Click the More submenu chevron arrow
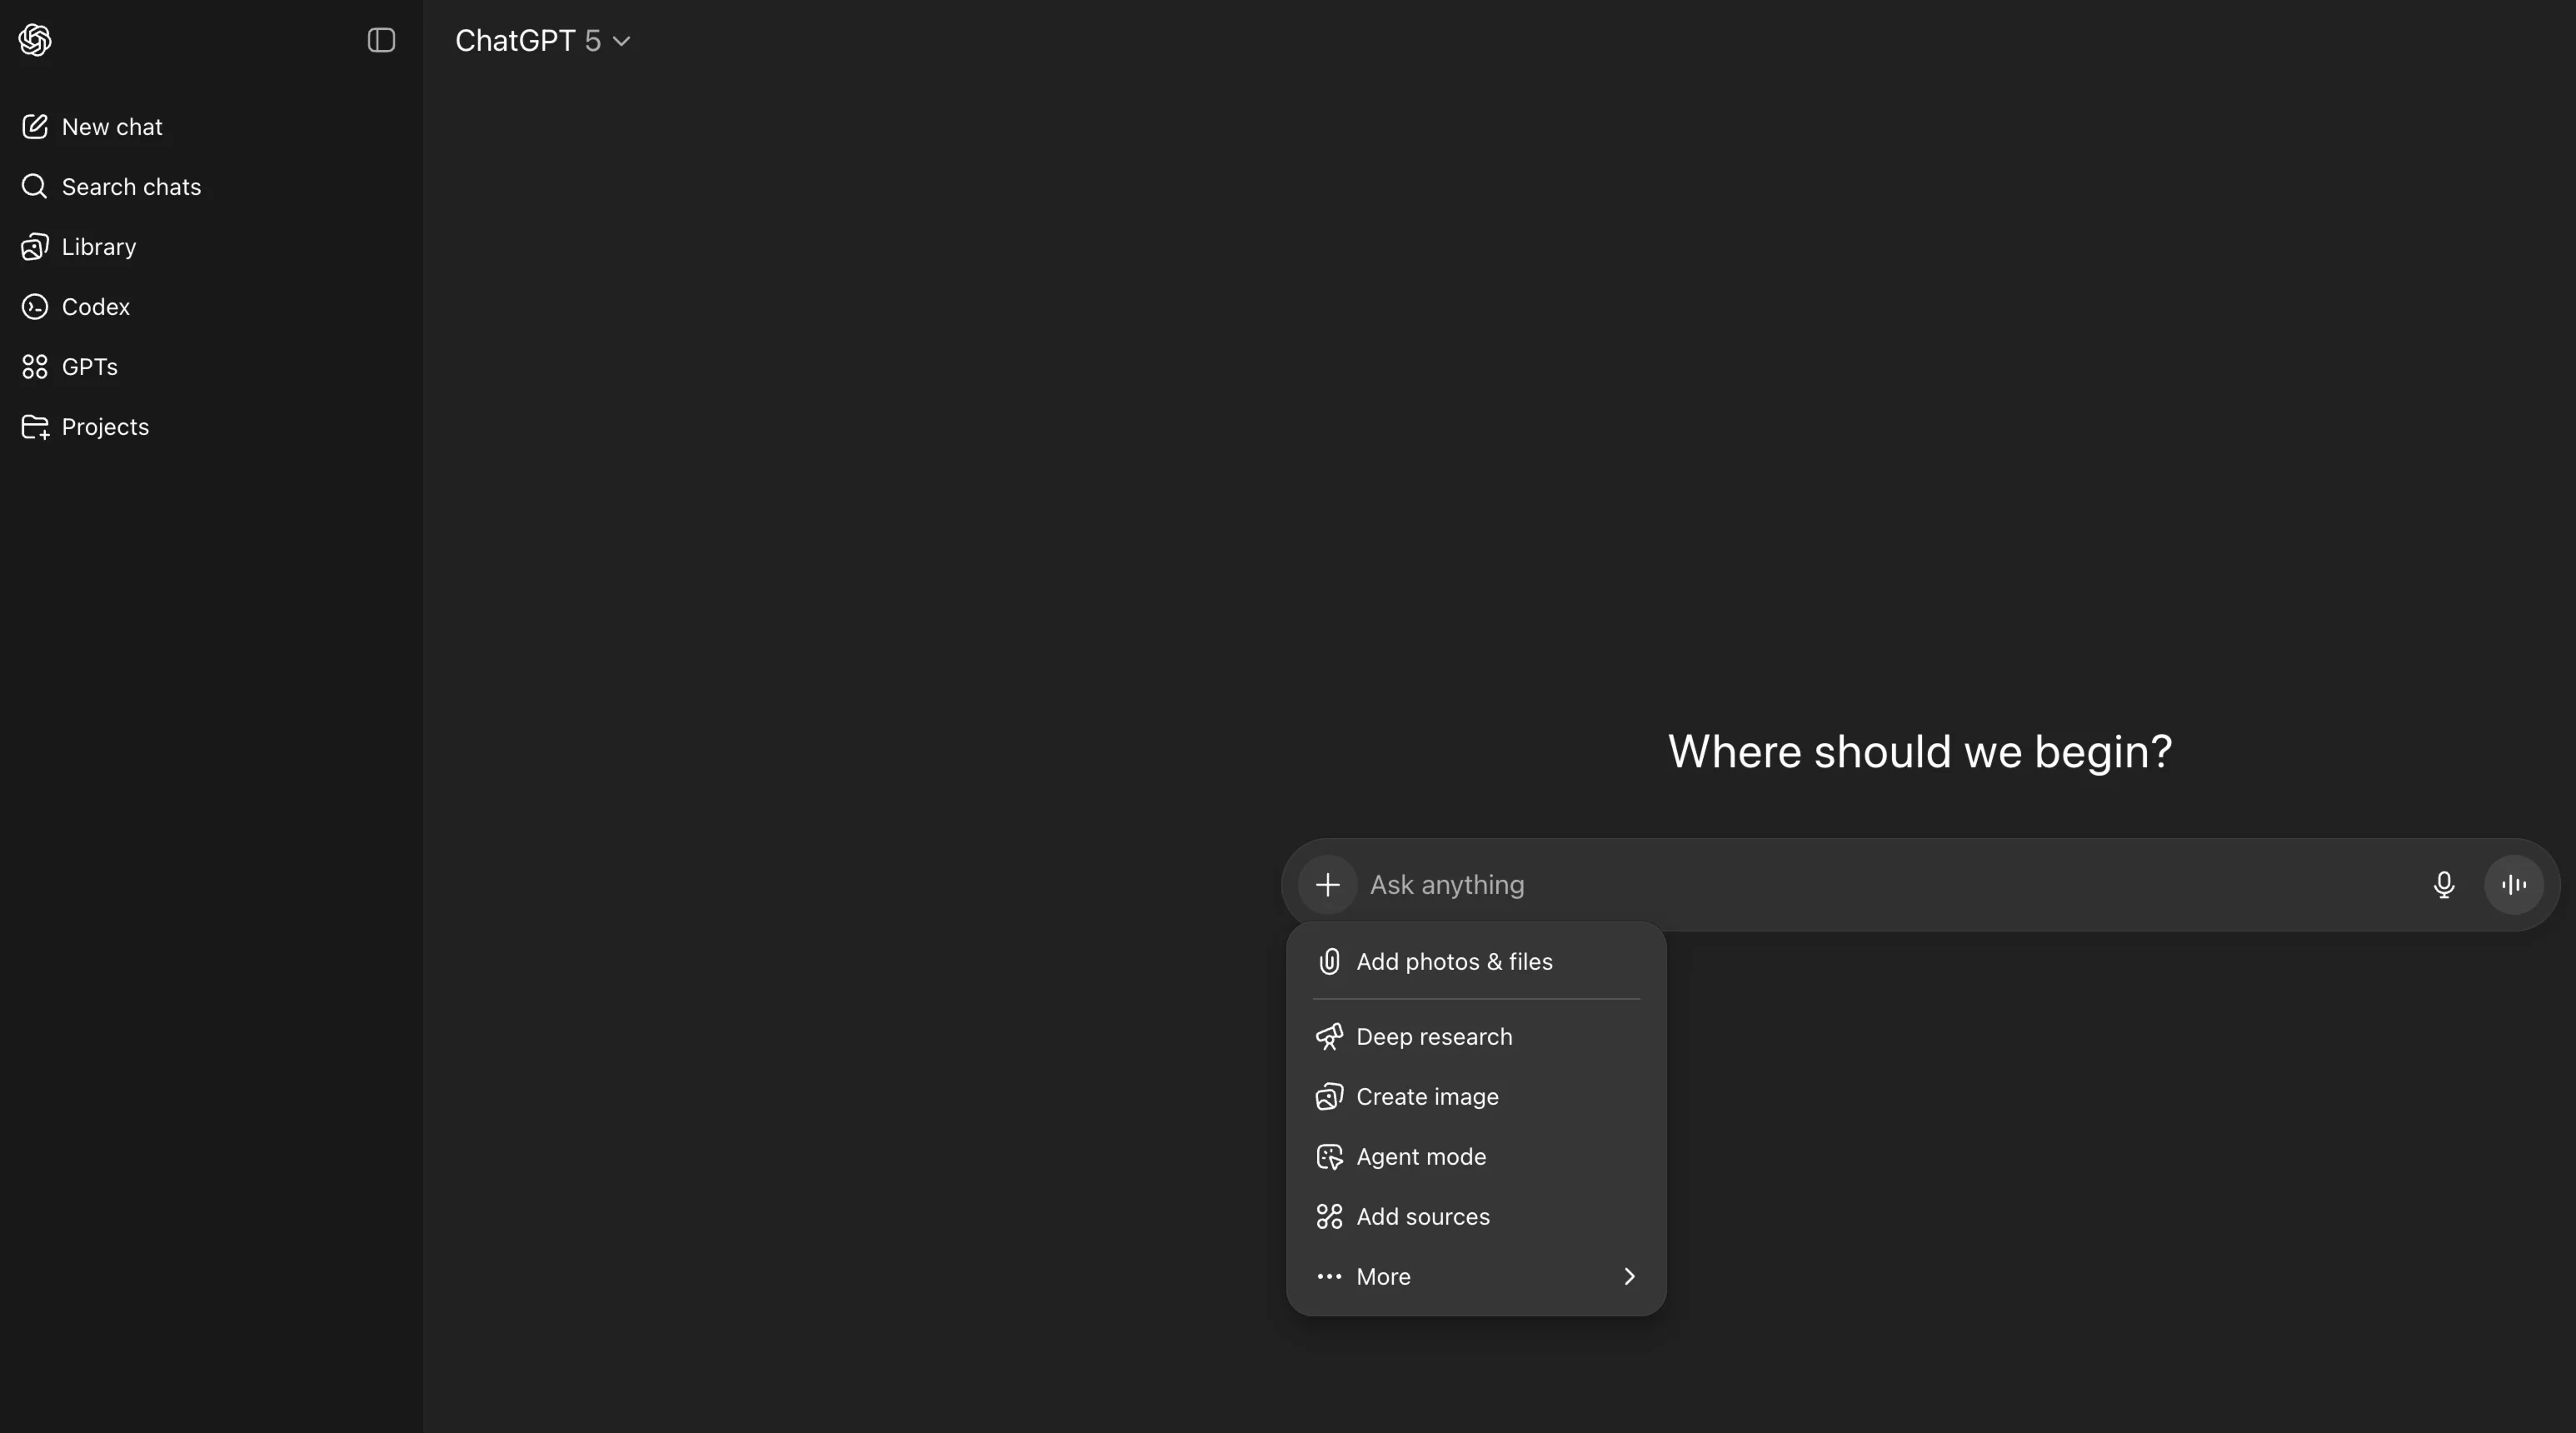Screen dimensions: 2576x1433 point(1629,1277)
